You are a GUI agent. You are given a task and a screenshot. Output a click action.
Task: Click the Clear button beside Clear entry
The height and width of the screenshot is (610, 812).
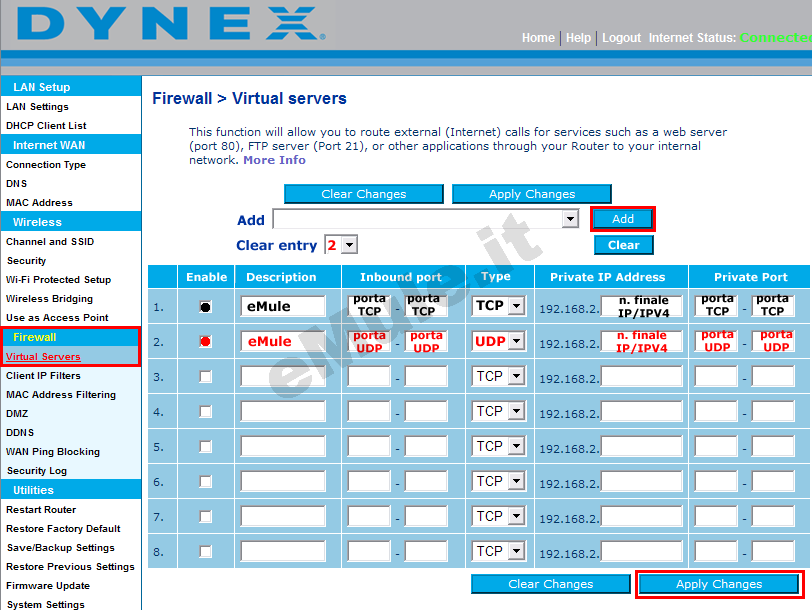click(624, 245)
